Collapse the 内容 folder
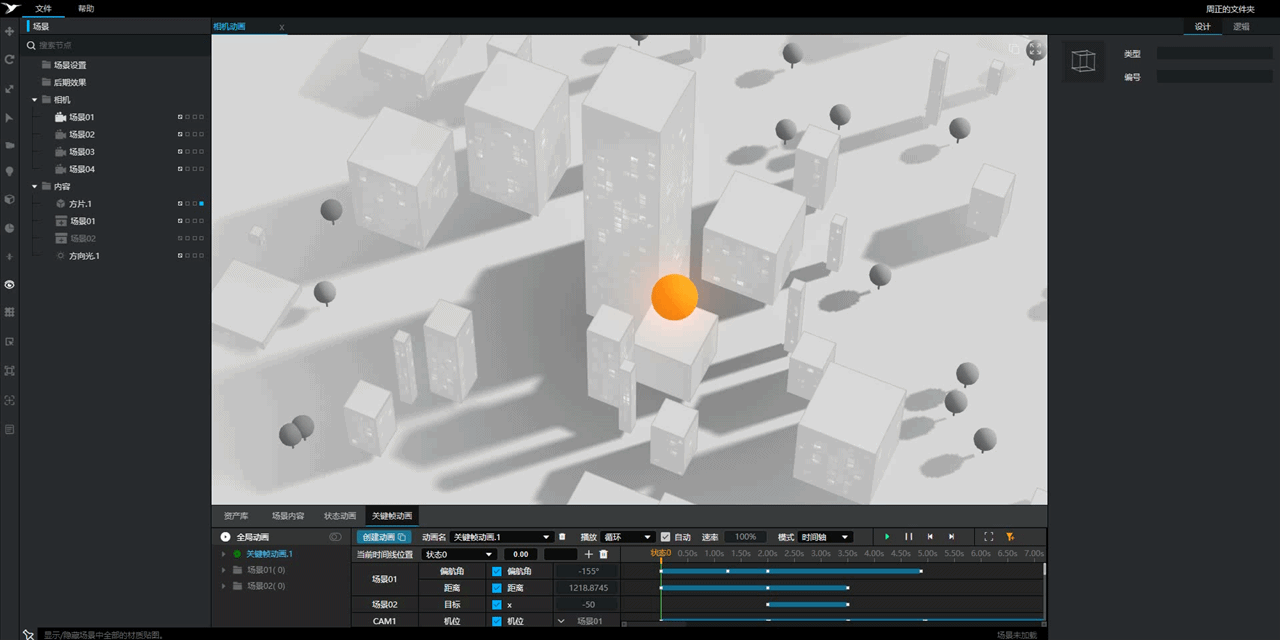The width and height of the screenshot is (1280, 640). [34, 186]
